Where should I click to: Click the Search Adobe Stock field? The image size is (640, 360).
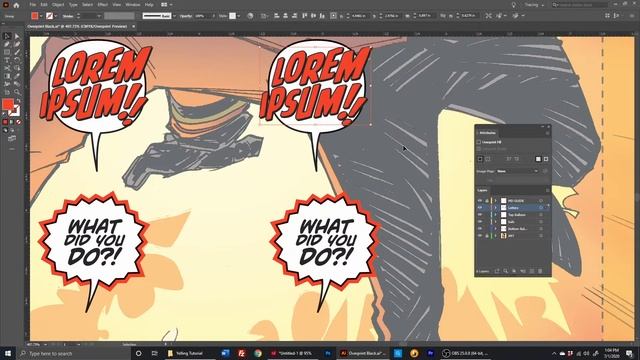[580, 5]
